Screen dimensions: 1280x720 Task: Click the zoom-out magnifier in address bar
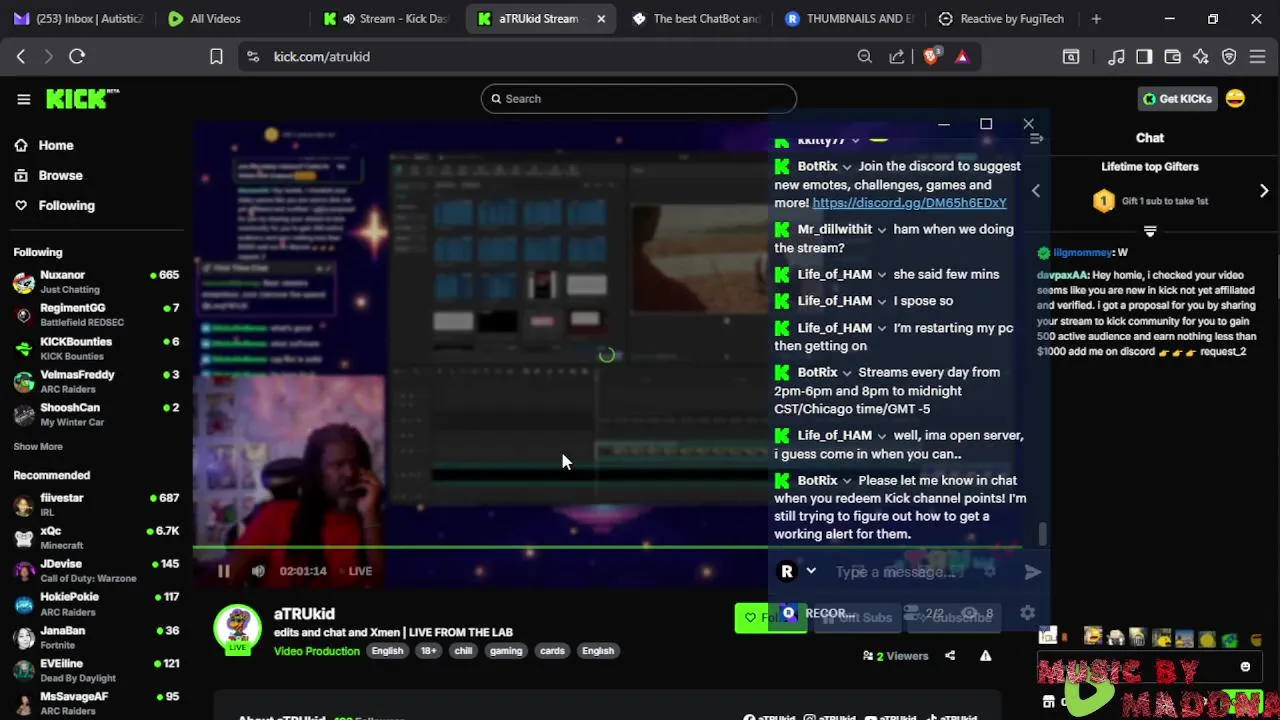(865, 57)
